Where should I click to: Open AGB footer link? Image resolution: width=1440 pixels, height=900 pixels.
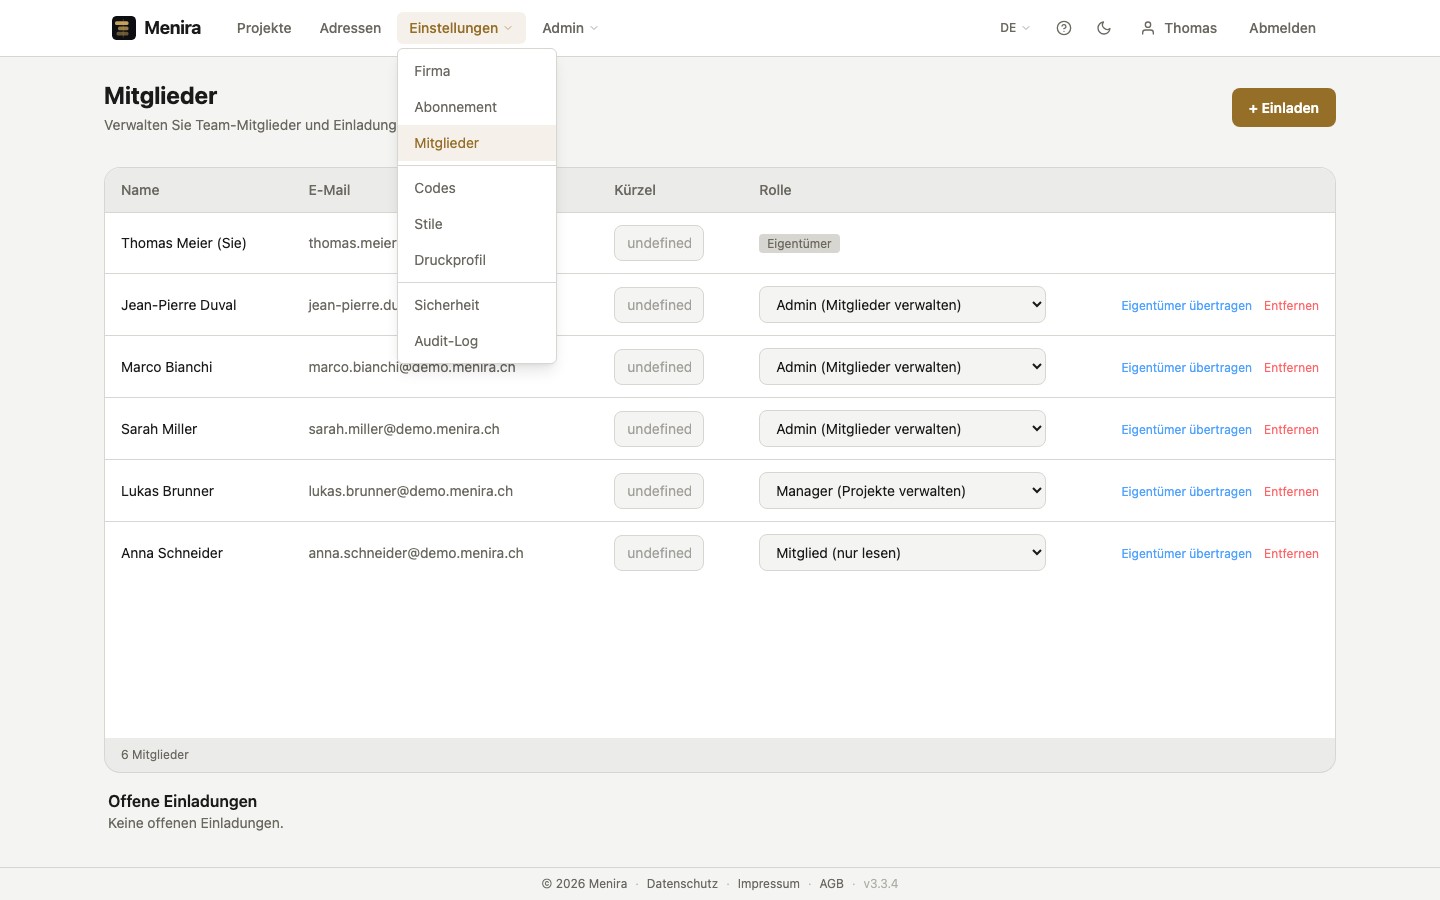pyautogui.click(x=832, y=884)
